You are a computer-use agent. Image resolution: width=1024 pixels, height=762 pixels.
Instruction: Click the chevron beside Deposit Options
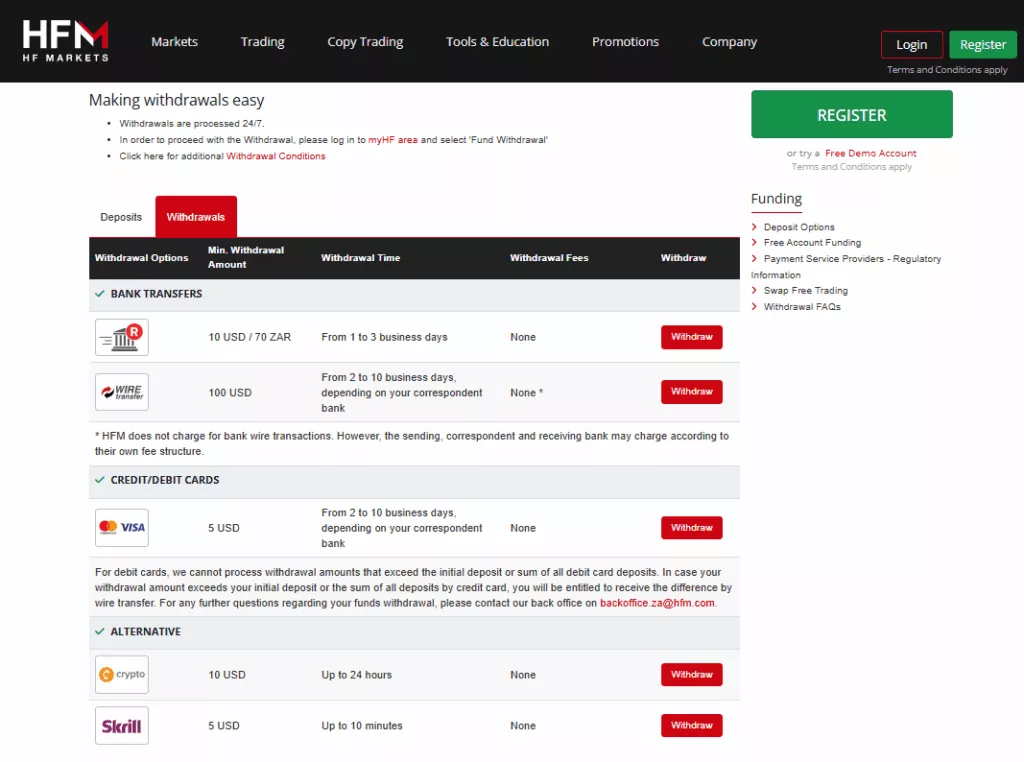754,227
